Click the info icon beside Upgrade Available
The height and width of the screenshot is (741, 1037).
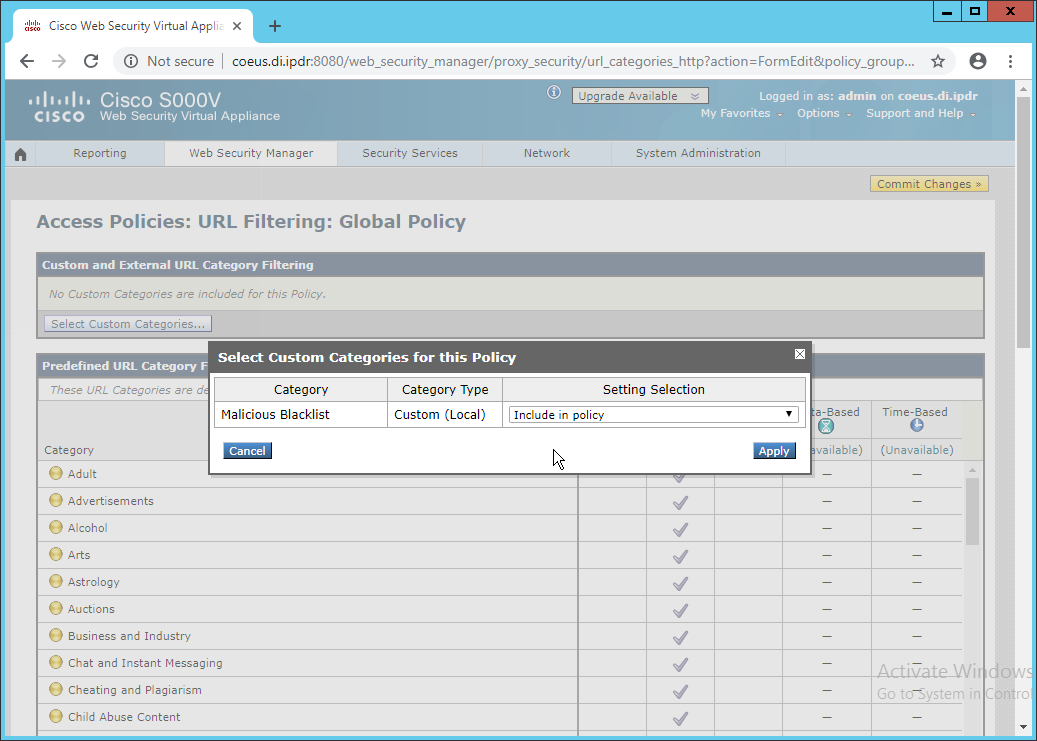[554, 93]
